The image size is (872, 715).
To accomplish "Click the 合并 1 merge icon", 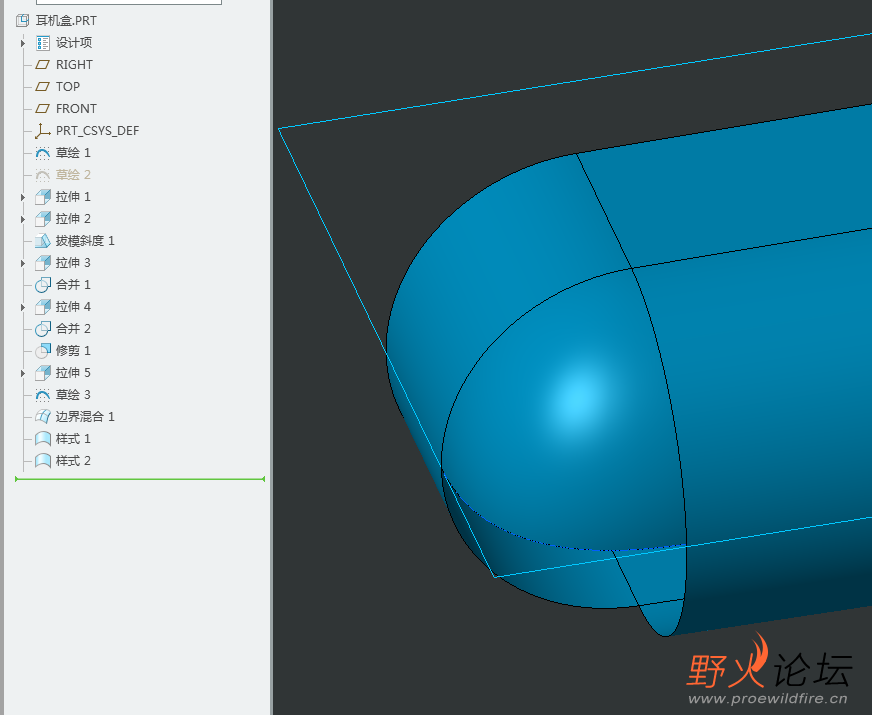I will pyautogui.click(x=43, y=285).
